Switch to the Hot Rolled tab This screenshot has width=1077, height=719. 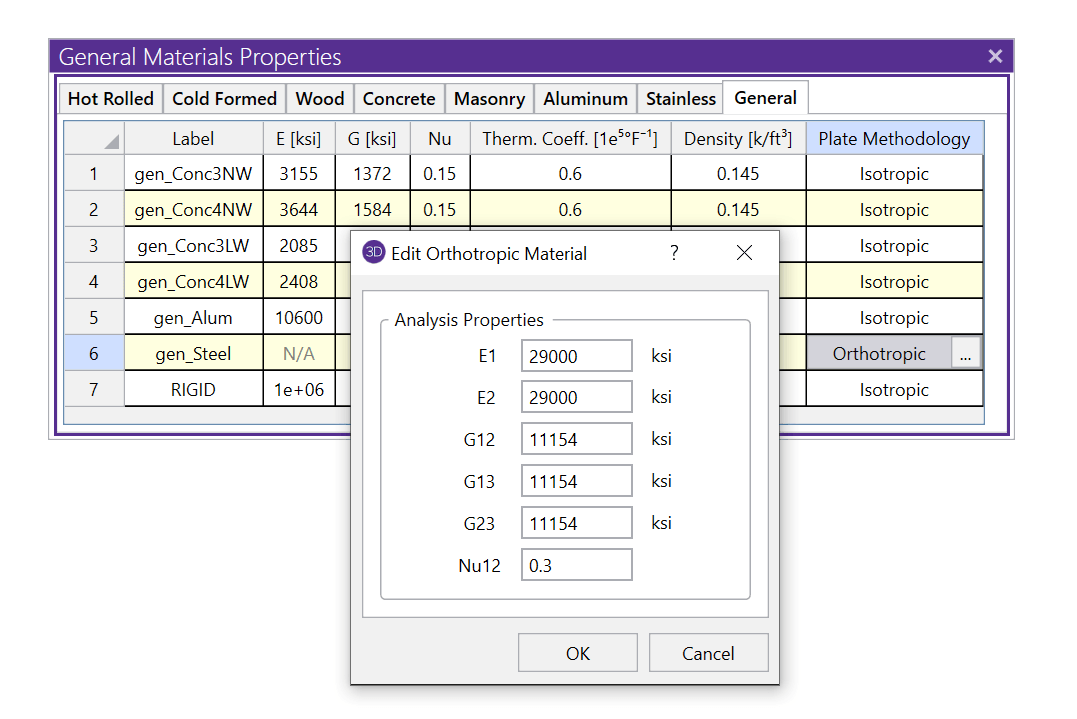111,99
